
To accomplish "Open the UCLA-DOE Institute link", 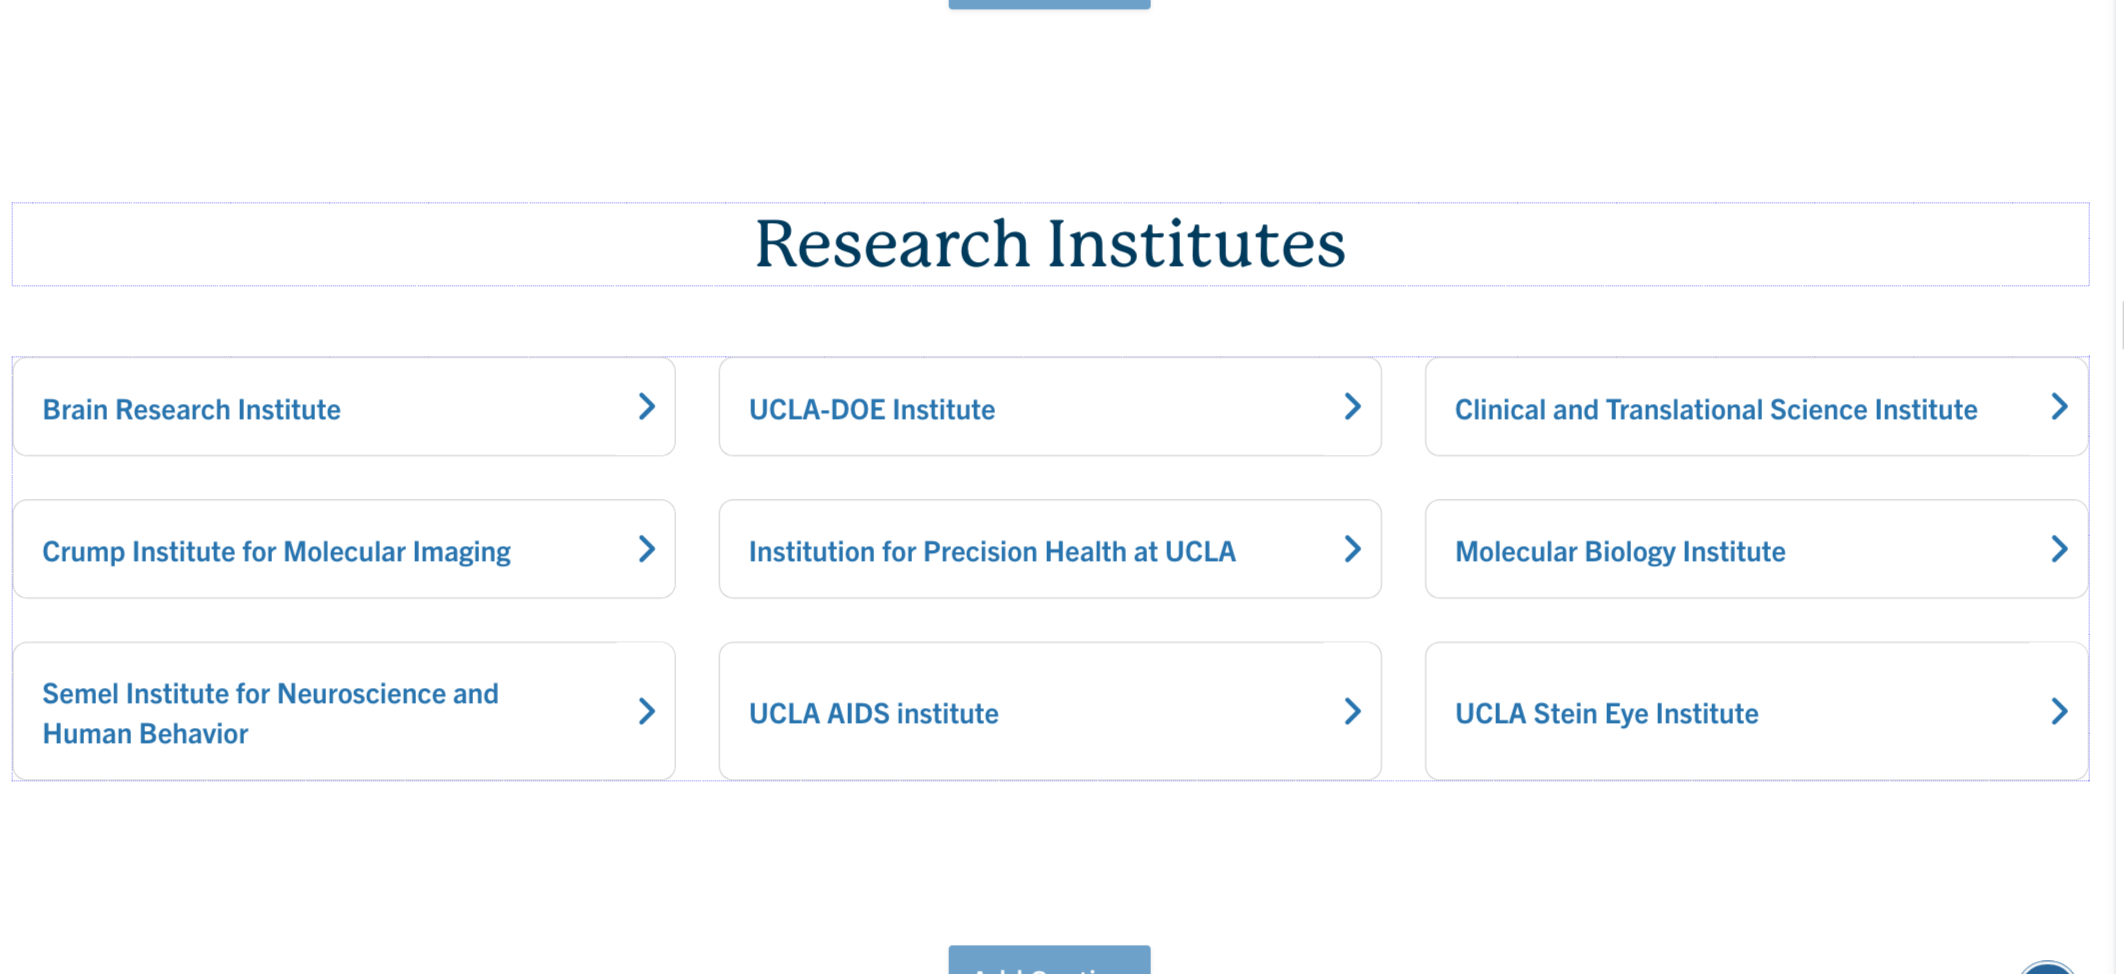I will tap(872, 409).
